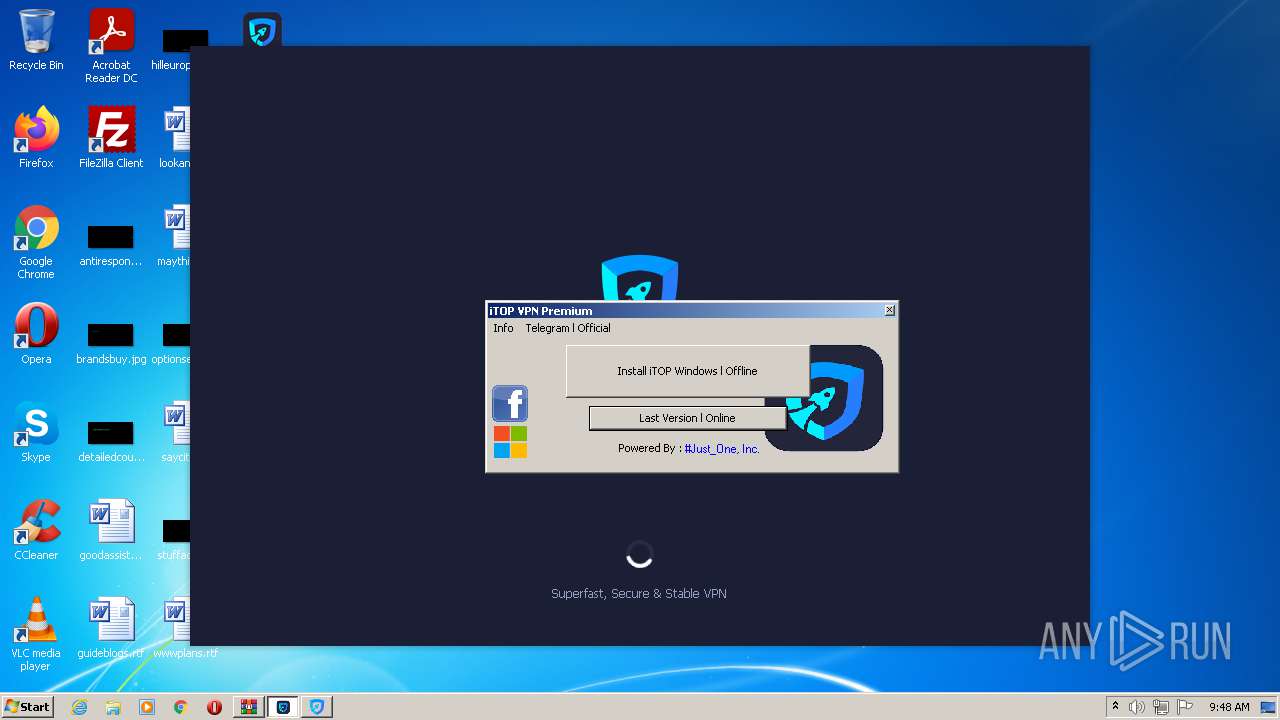Switch to the dark iTOP VPN taskbar button
This screenshot has height=720, width=1280.
tap(283, 707)
